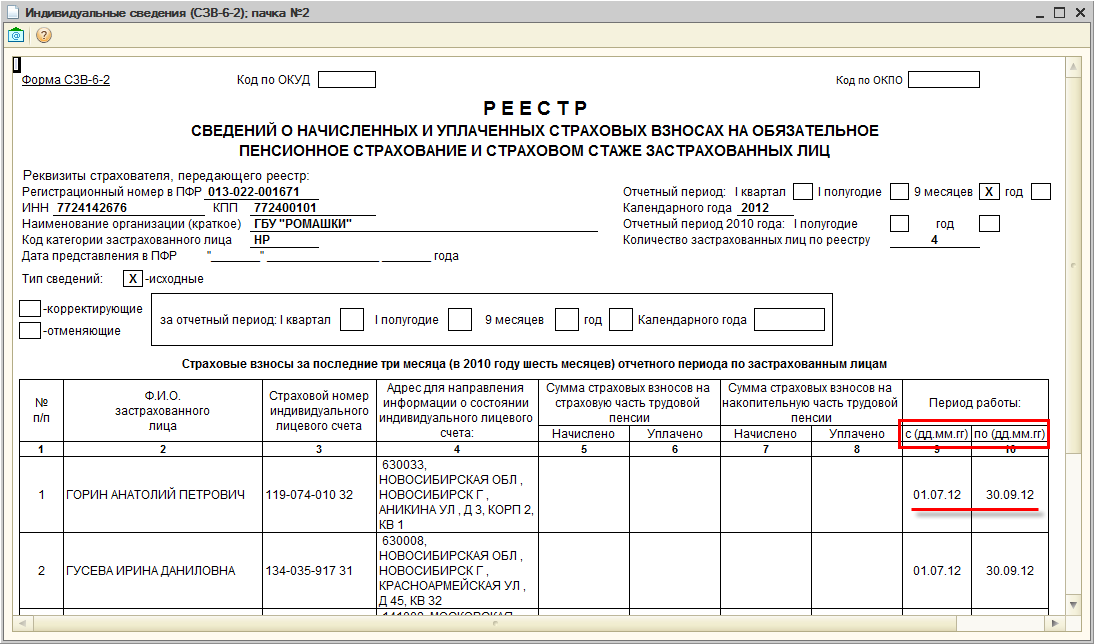Close the Индивидуальные сведения window
1094x644 pixels.
click(1079, 13)
